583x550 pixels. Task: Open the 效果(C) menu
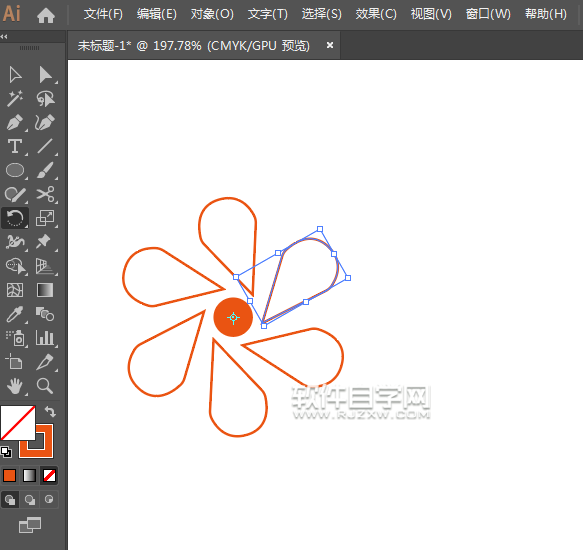point(376,14)
